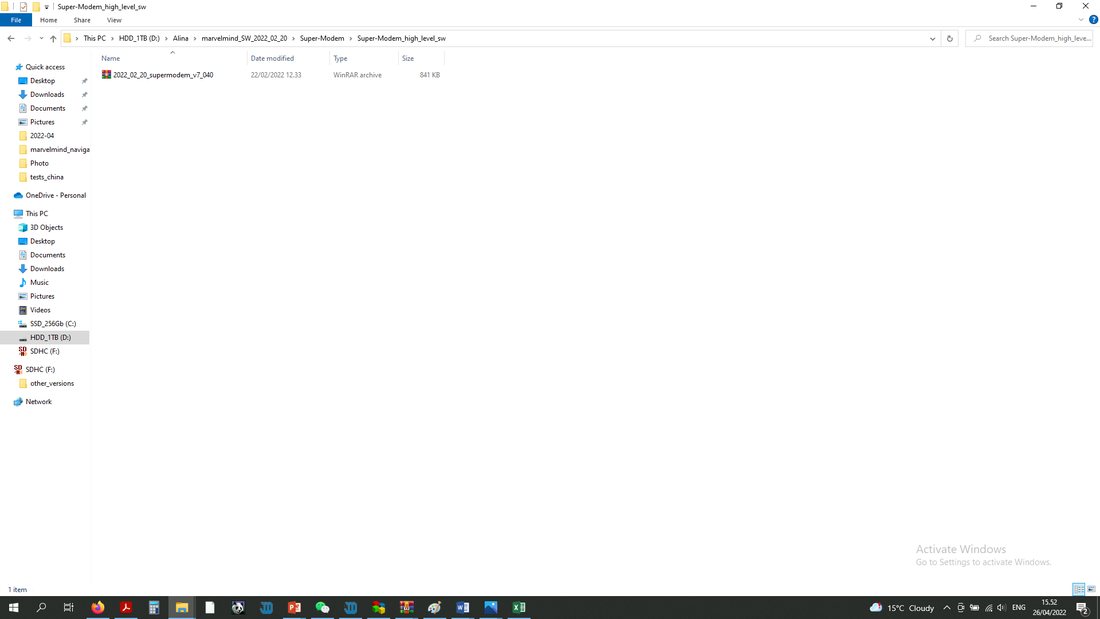Navigate back with the back arrow

[11, 39]
